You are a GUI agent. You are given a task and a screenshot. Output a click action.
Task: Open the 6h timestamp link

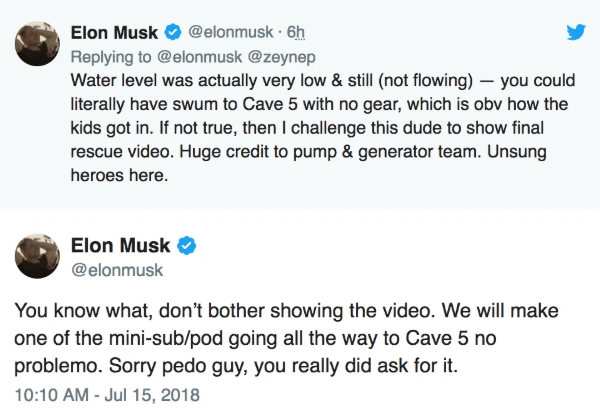(296, 31)
